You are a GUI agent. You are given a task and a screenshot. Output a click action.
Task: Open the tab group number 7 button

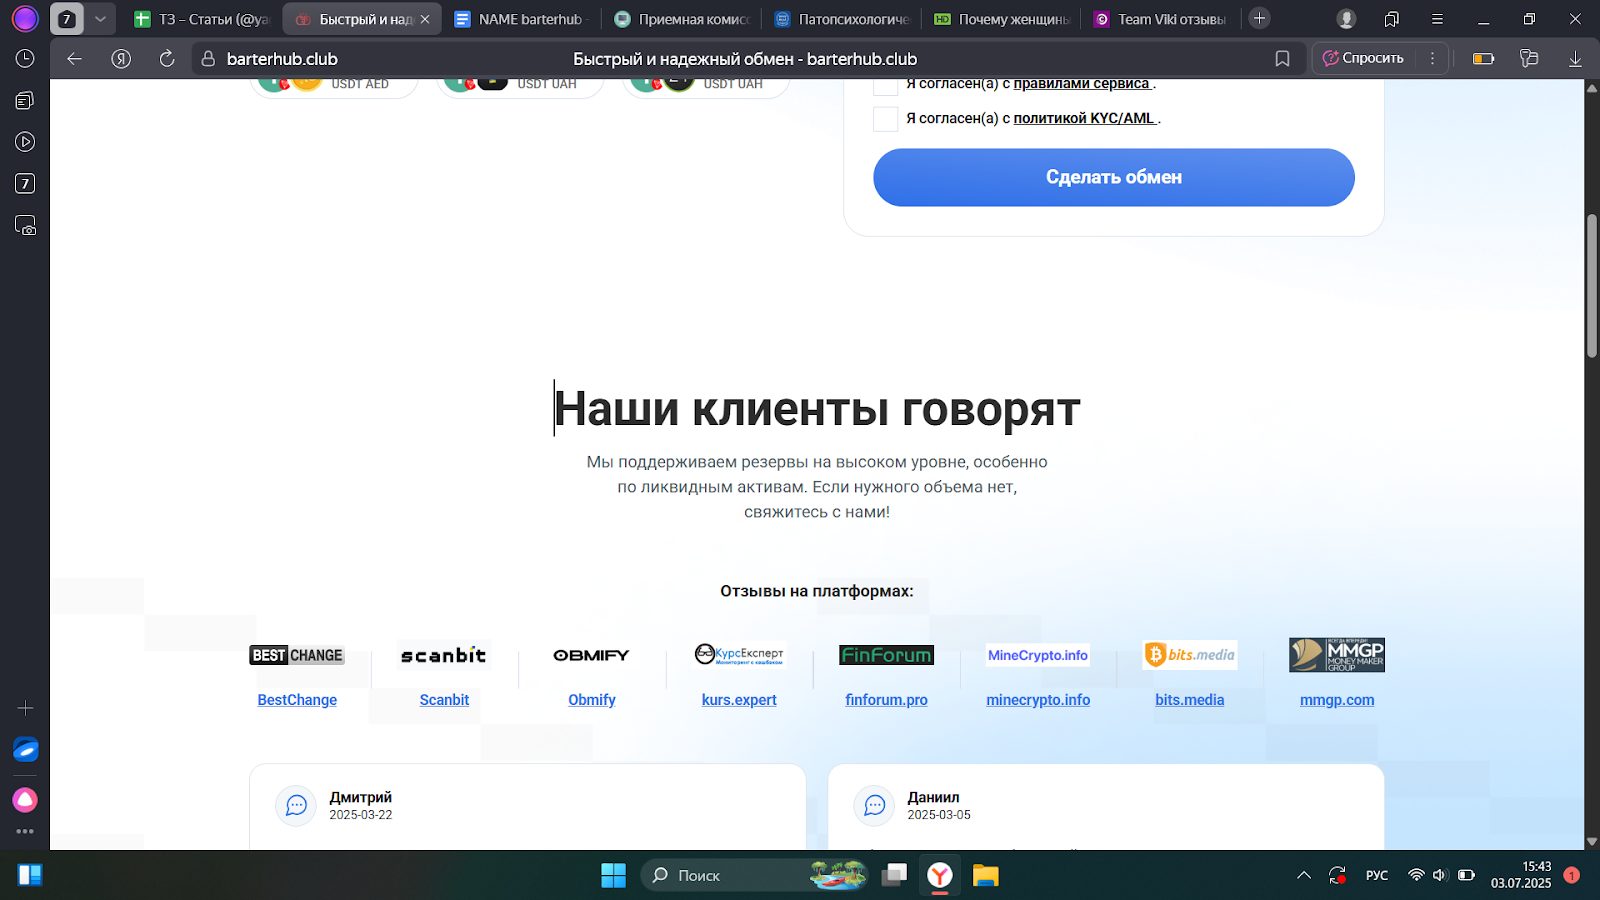[x=67, y=19]
